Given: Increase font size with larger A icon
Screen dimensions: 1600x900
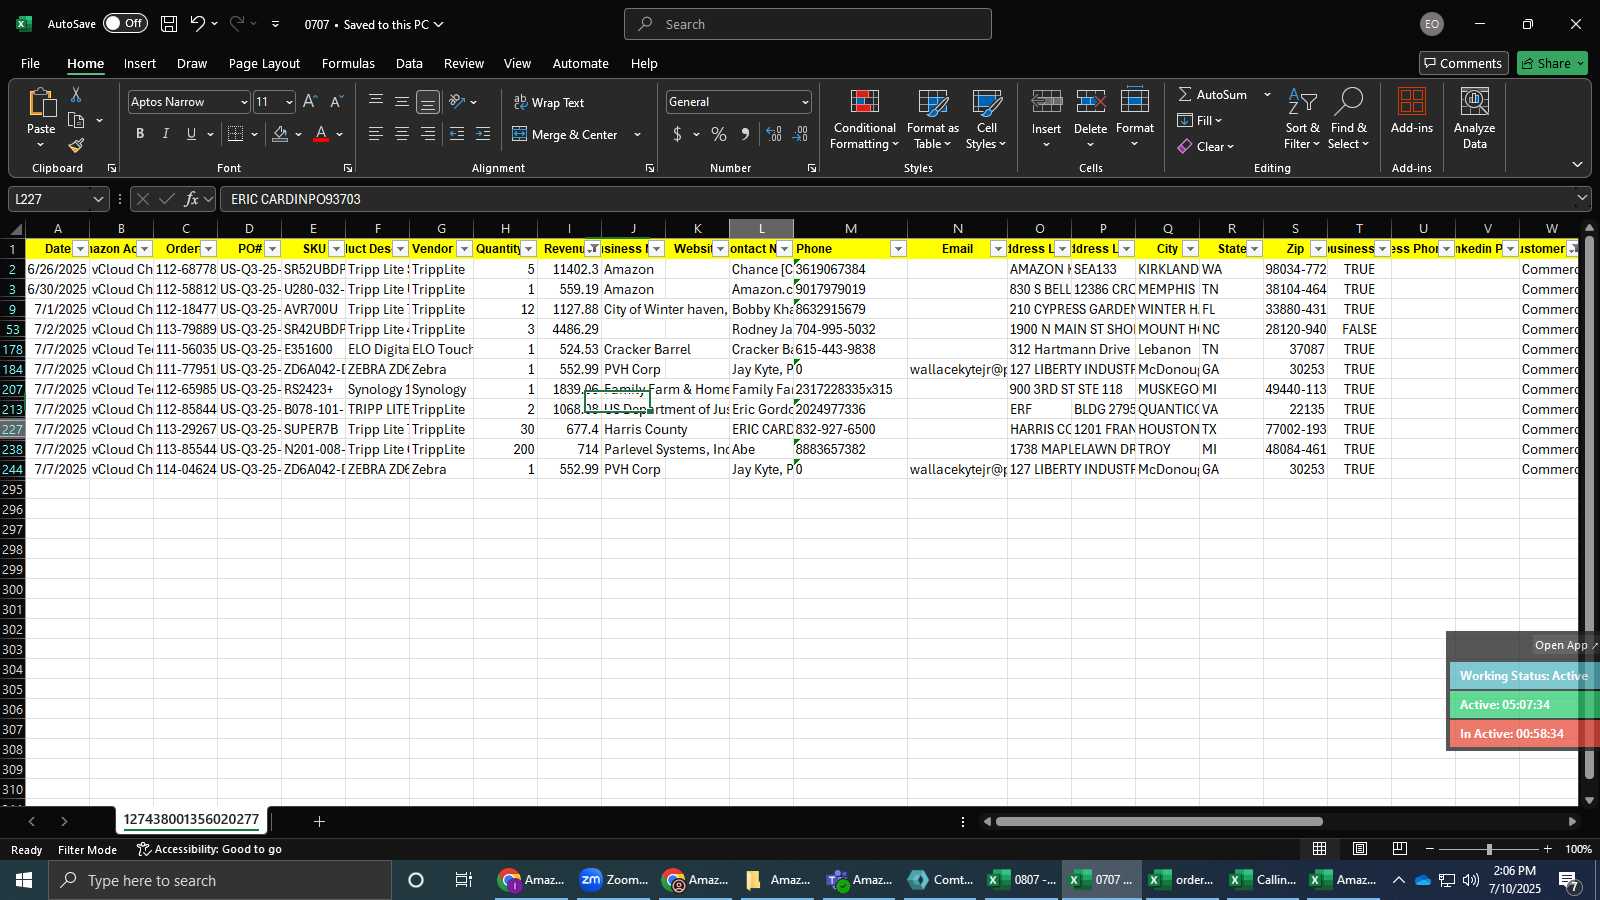Looking at the screenshot, I should coord(310,102).
